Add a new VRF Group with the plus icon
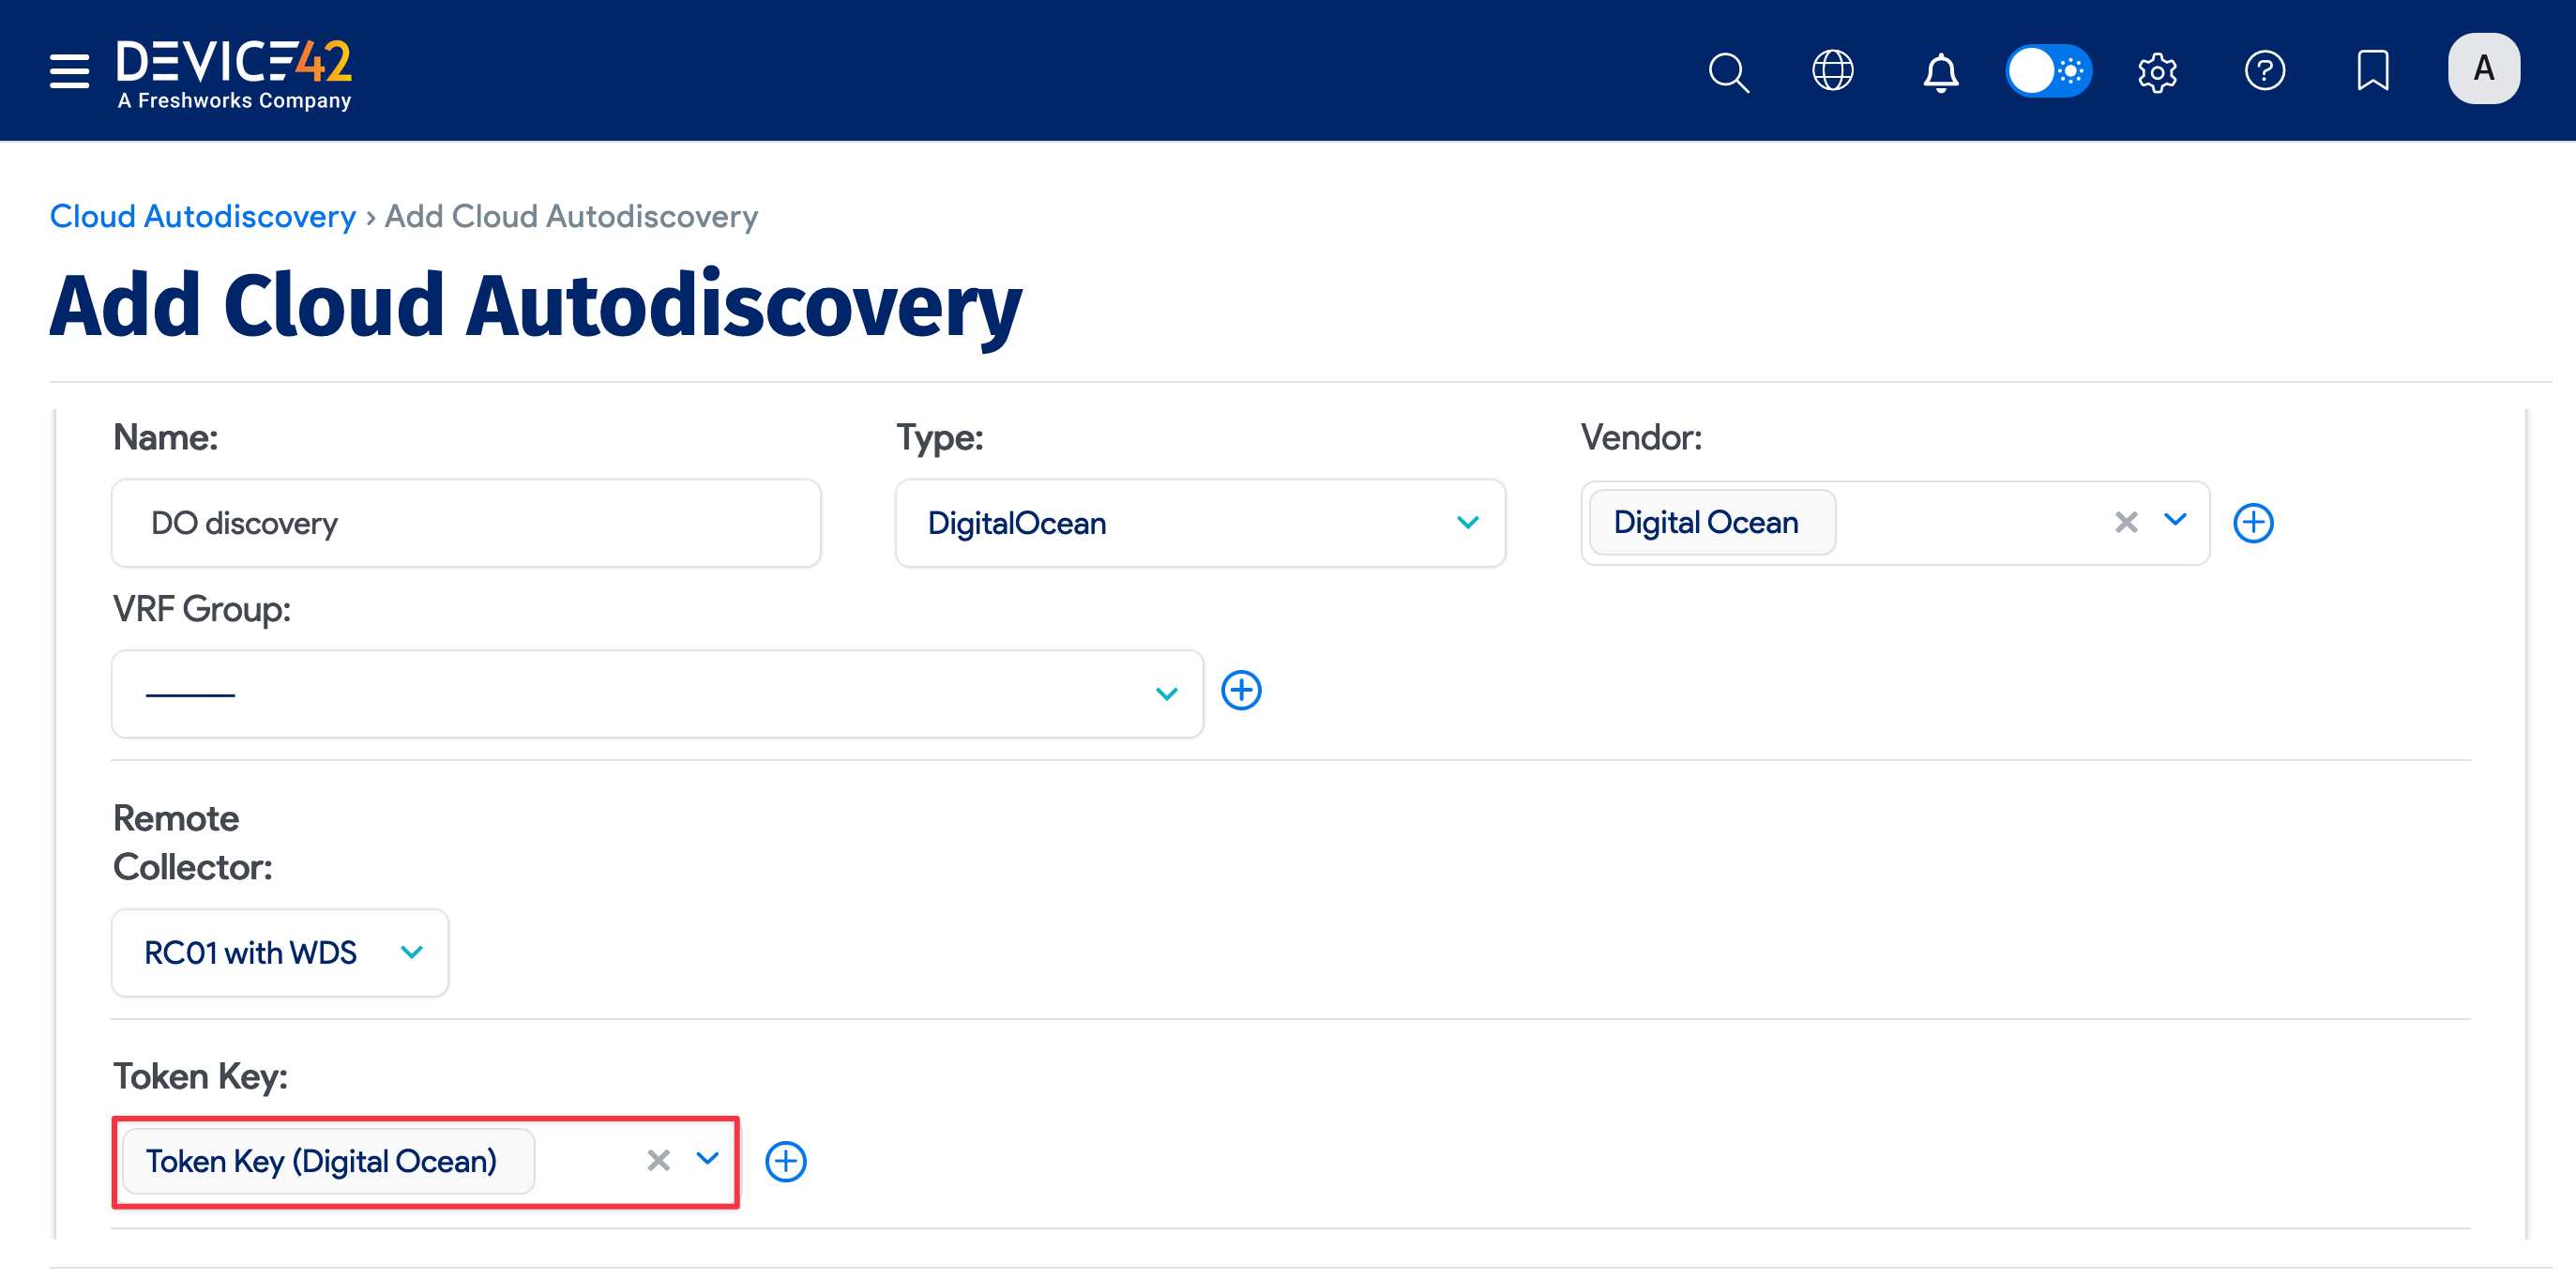The image size is (2576, 1280). click(x=1241, y=690)
